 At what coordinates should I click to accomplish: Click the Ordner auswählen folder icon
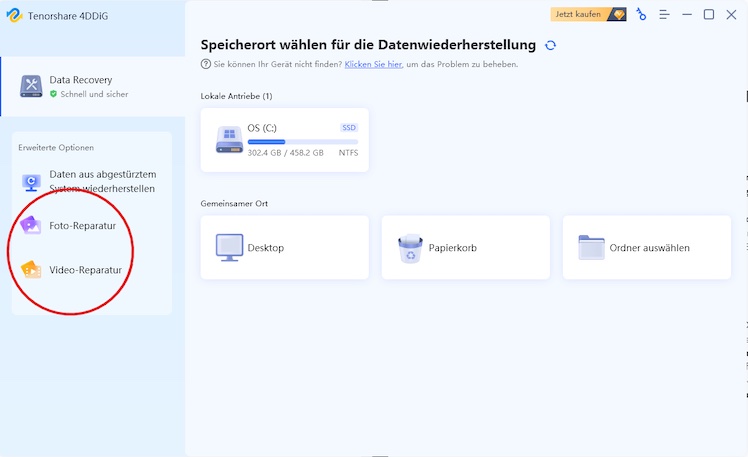click(x=592, y=248)
